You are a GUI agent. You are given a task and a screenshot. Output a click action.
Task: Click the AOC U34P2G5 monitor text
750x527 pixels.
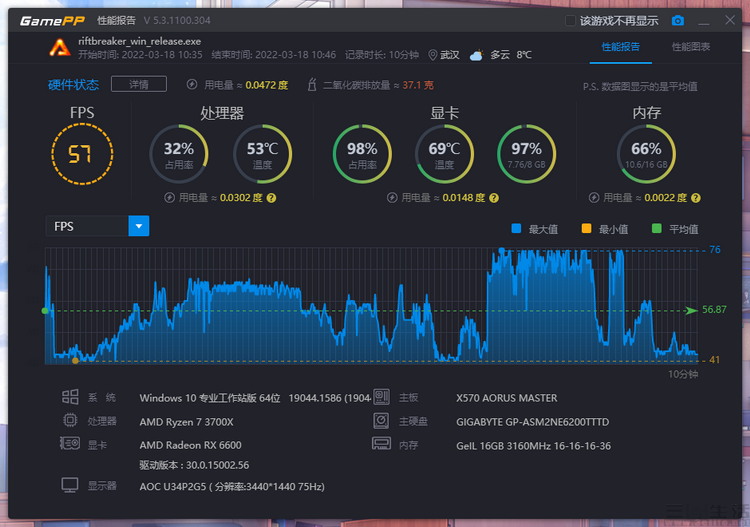point(232,487)
